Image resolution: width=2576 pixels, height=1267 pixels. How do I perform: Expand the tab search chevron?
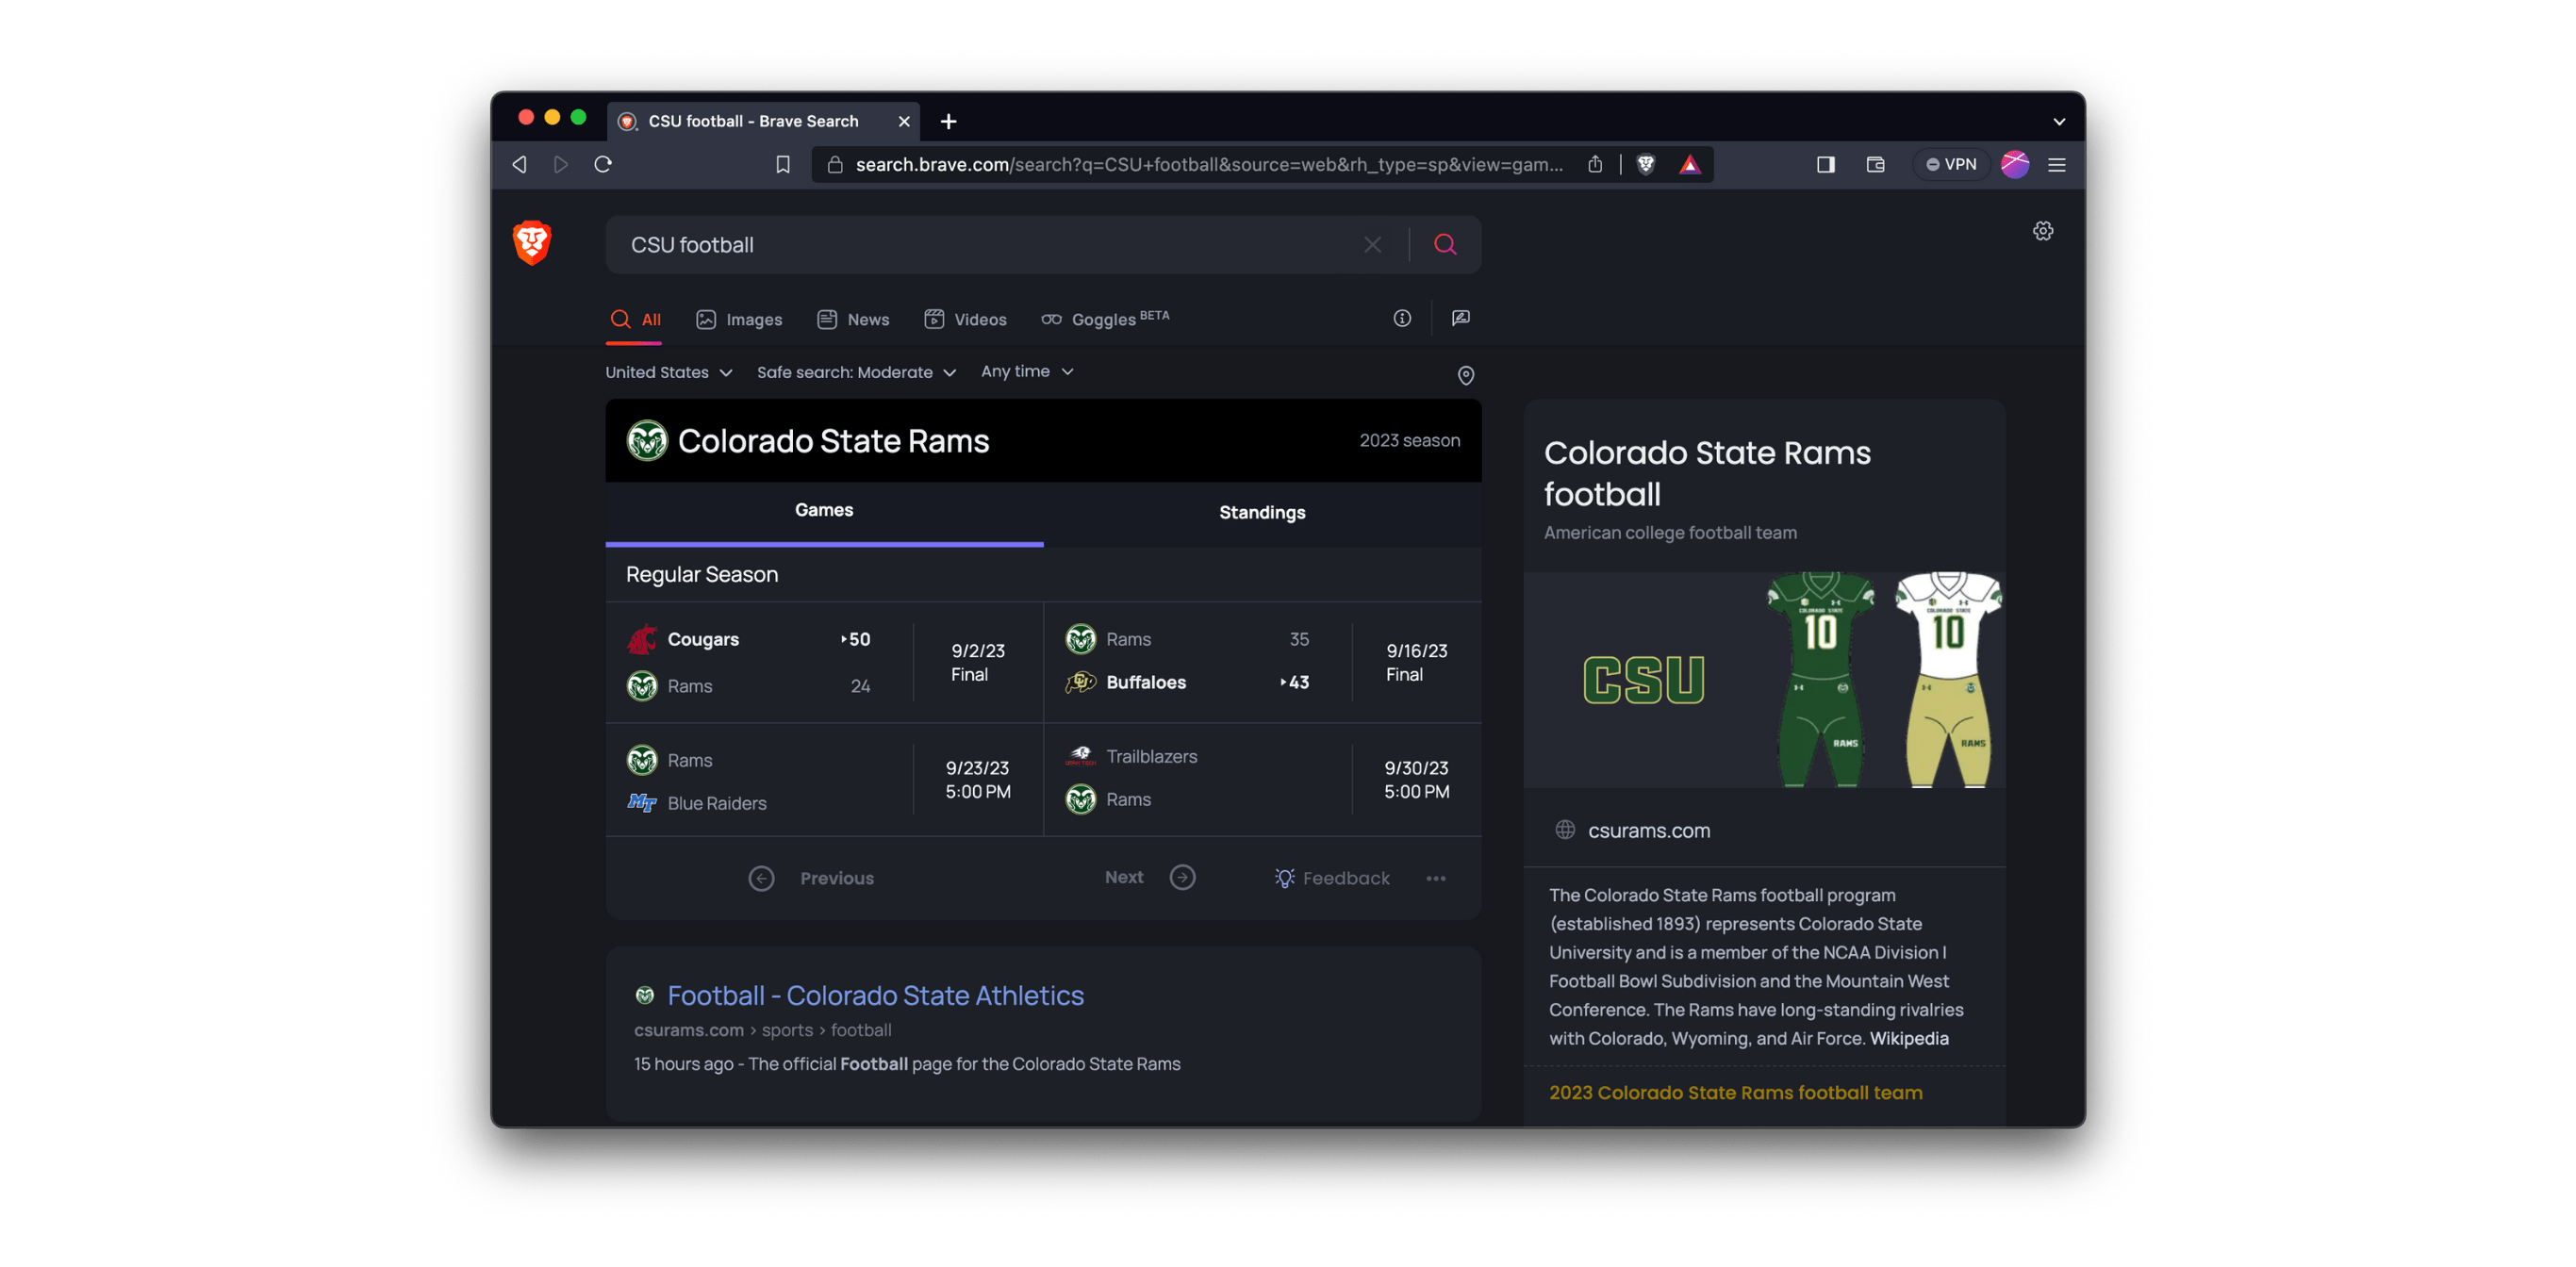pos(2059,121)
